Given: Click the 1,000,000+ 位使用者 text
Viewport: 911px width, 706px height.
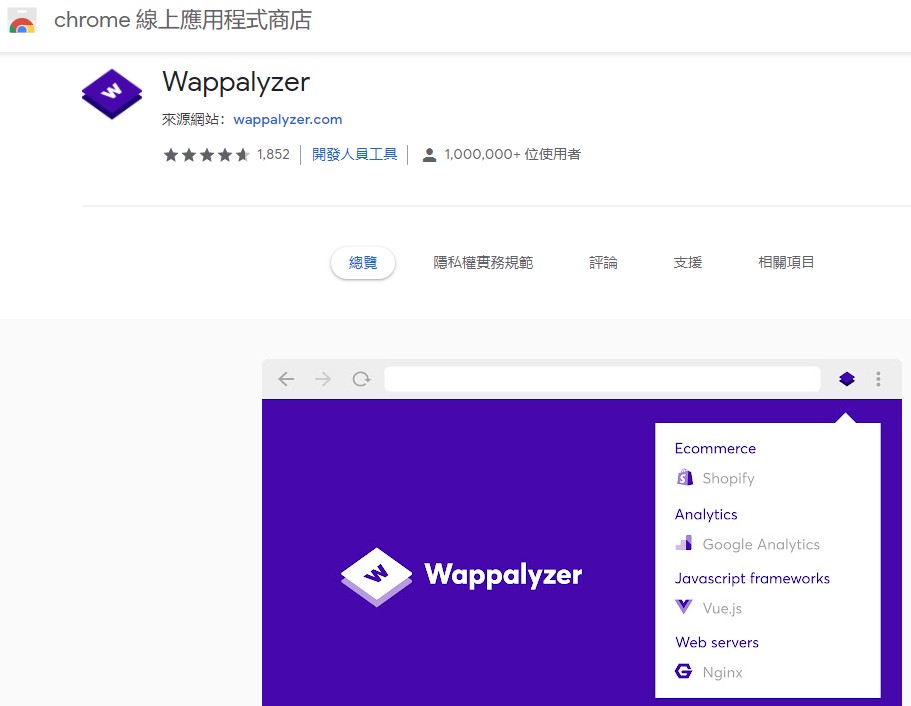Looking at the screenshot, I should click(x=512, y=155).
